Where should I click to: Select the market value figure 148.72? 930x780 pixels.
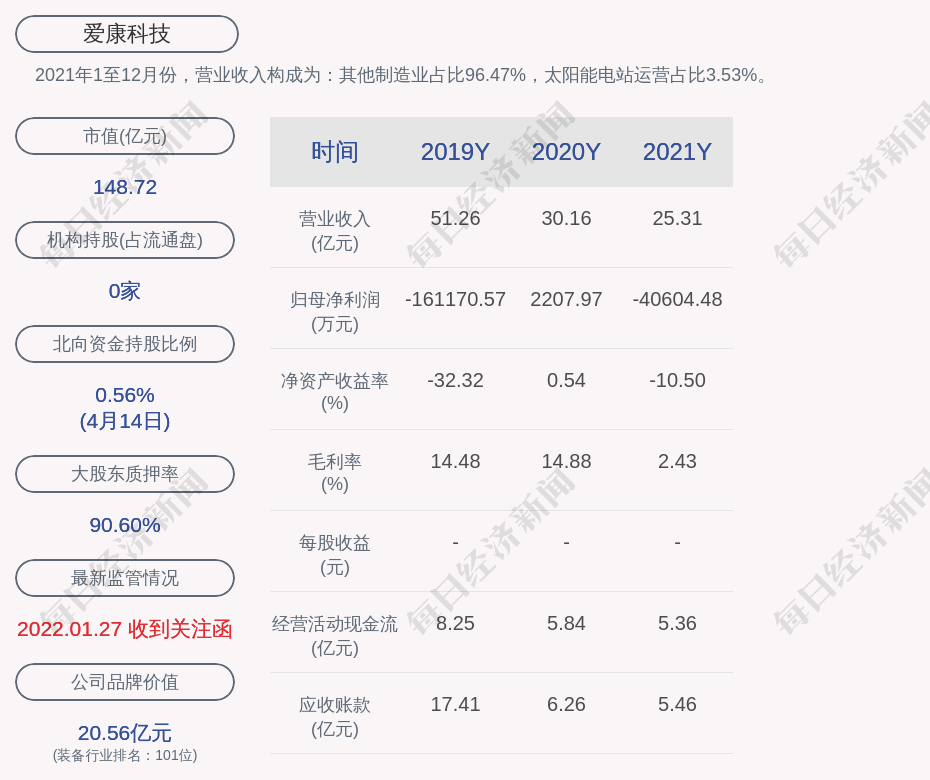(125, 187)
